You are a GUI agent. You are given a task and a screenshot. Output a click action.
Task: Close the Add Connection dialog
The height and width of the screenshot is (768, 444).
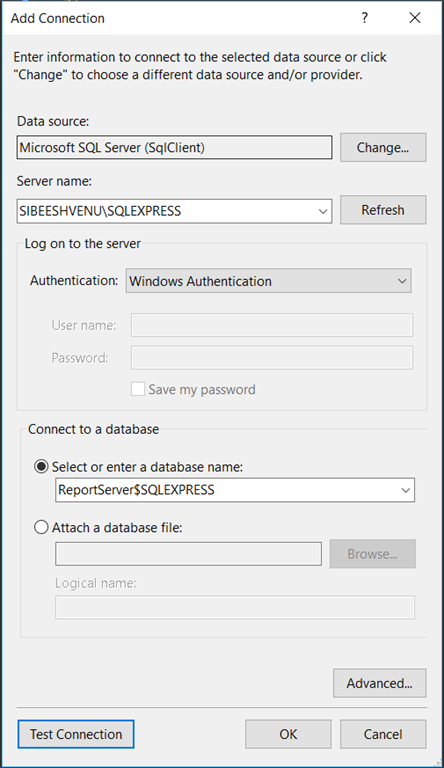415,18
